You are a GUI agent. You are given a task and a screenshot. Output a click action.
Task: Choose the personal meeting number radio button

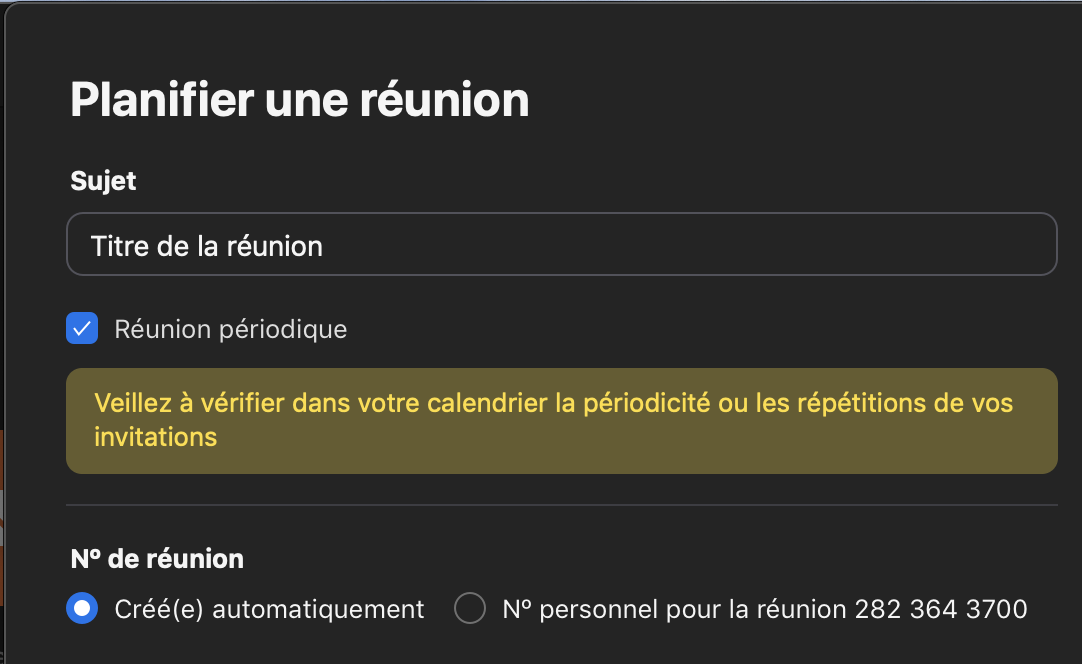(x=470, y=608)
